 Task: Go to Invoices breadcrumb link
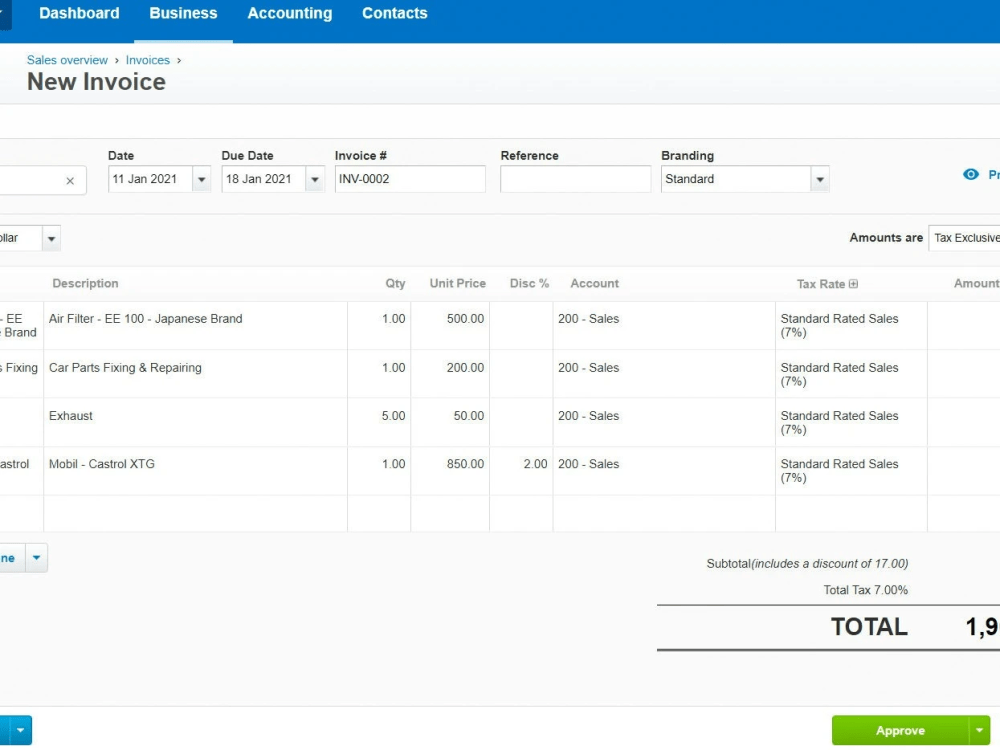(x=147, y=60)
